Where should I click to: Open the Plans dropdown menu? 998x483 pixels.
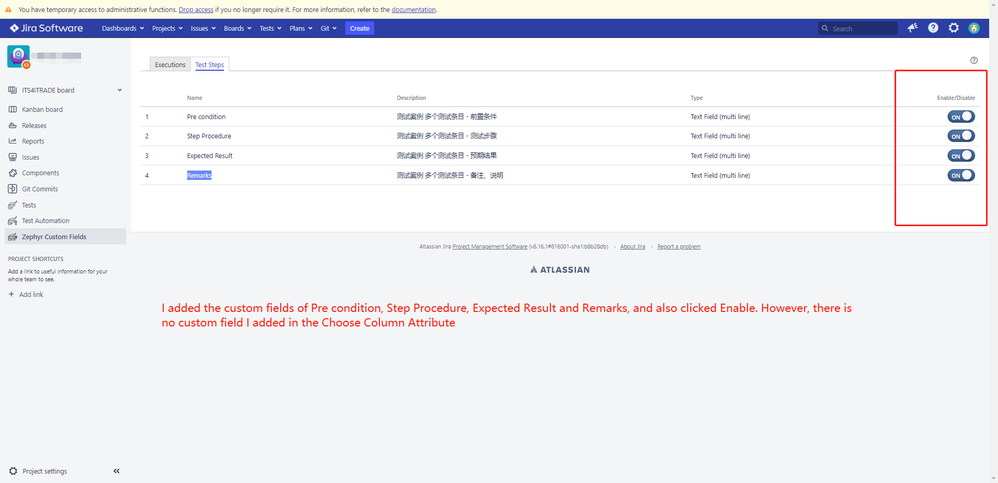[302, 29]
